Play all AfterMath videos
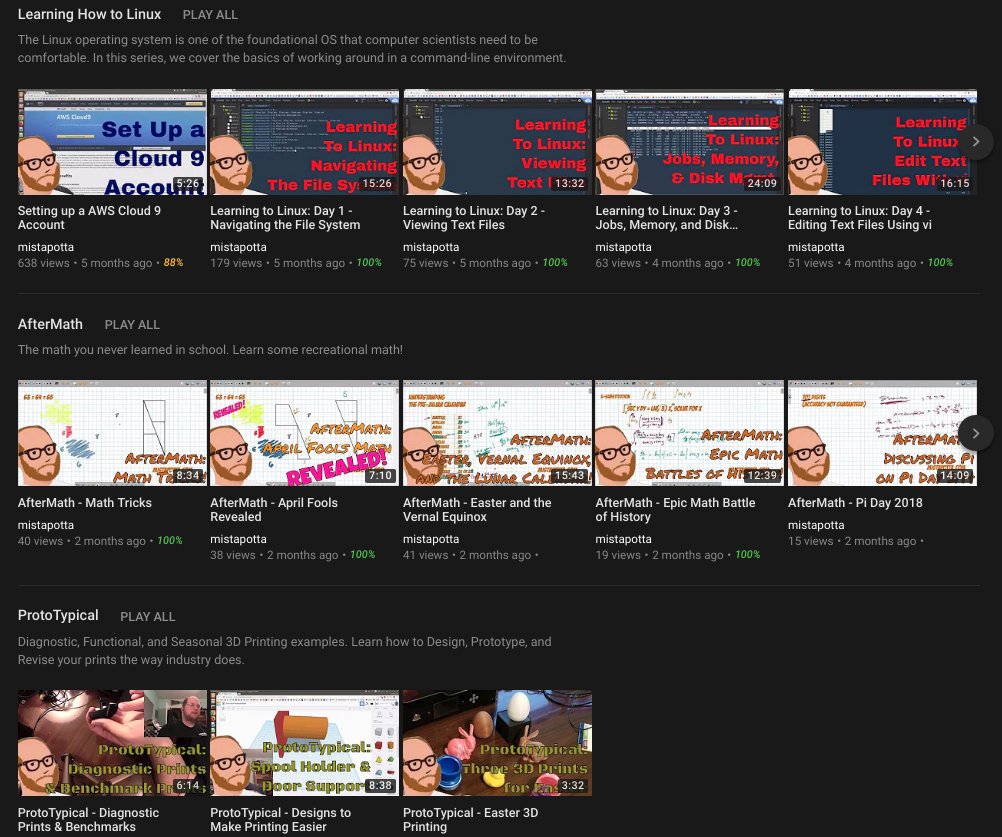The width and height of the screenshot is (1002, 837). click(x=132, y=325)
